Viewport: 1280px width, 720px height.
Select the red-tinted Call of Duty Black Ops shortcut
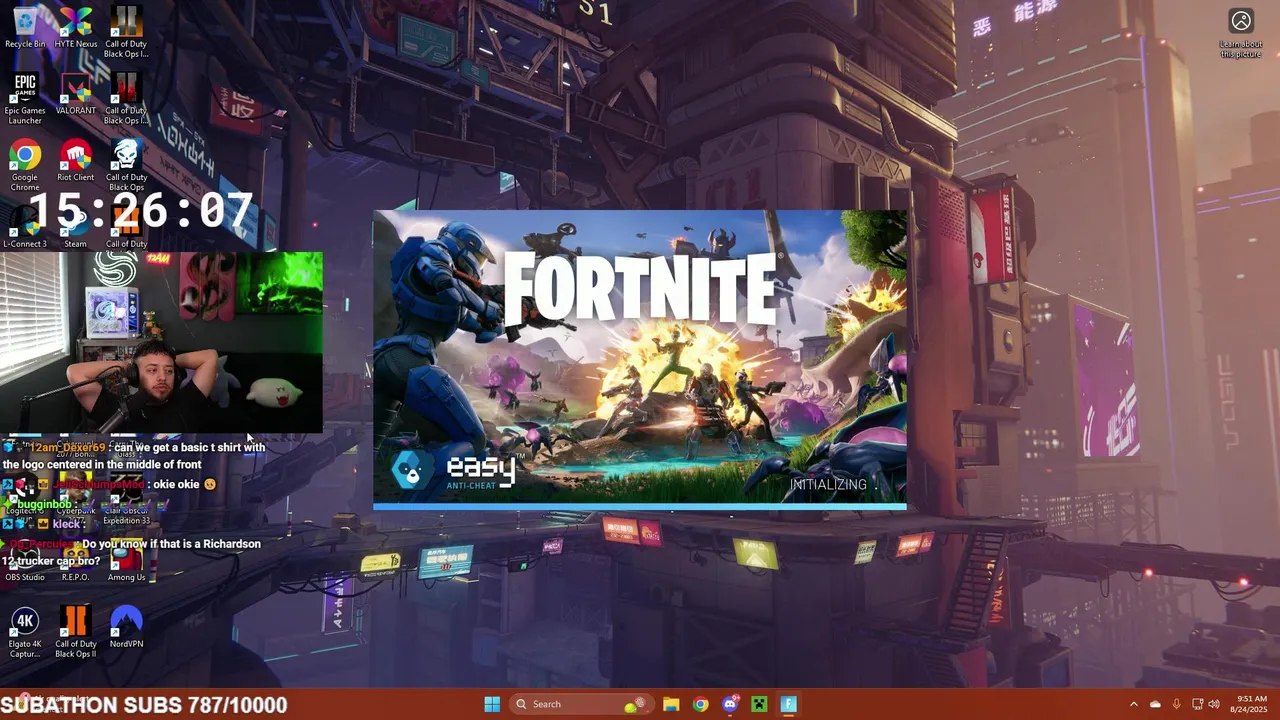[126, 99]
